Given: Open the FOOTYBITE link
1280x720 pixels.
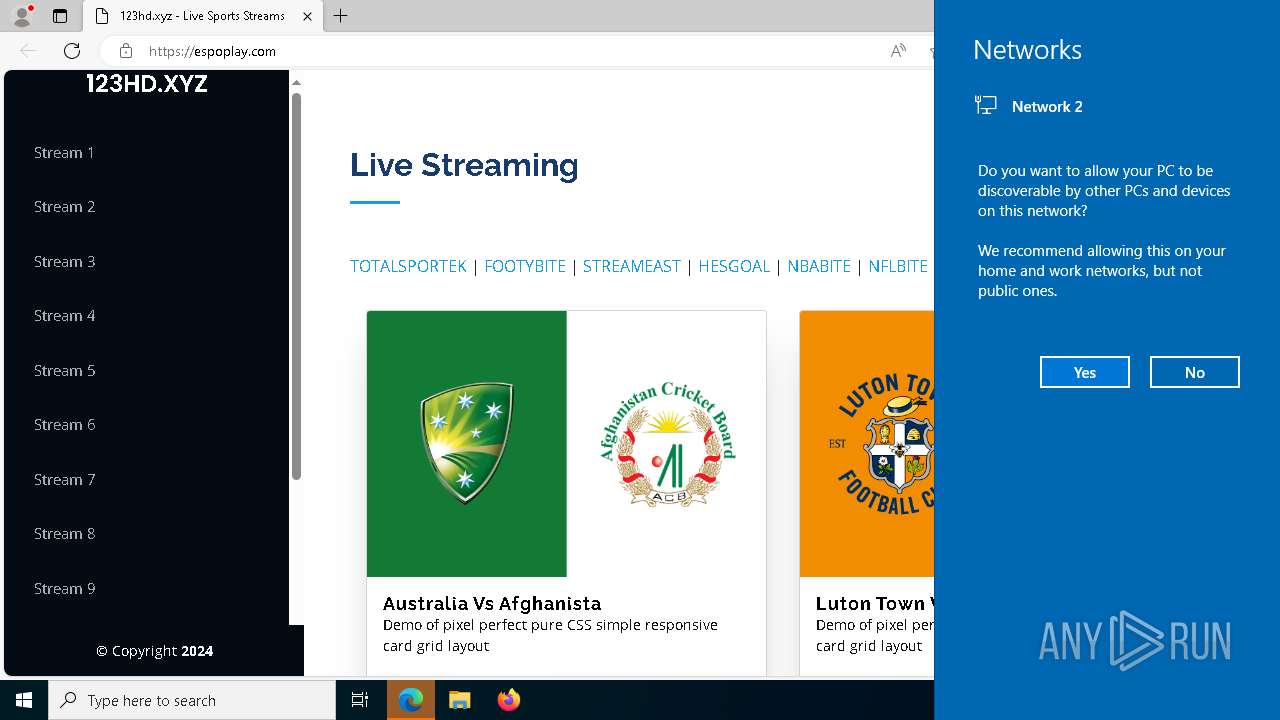Looking at the screenshot, I should point(525,266).
